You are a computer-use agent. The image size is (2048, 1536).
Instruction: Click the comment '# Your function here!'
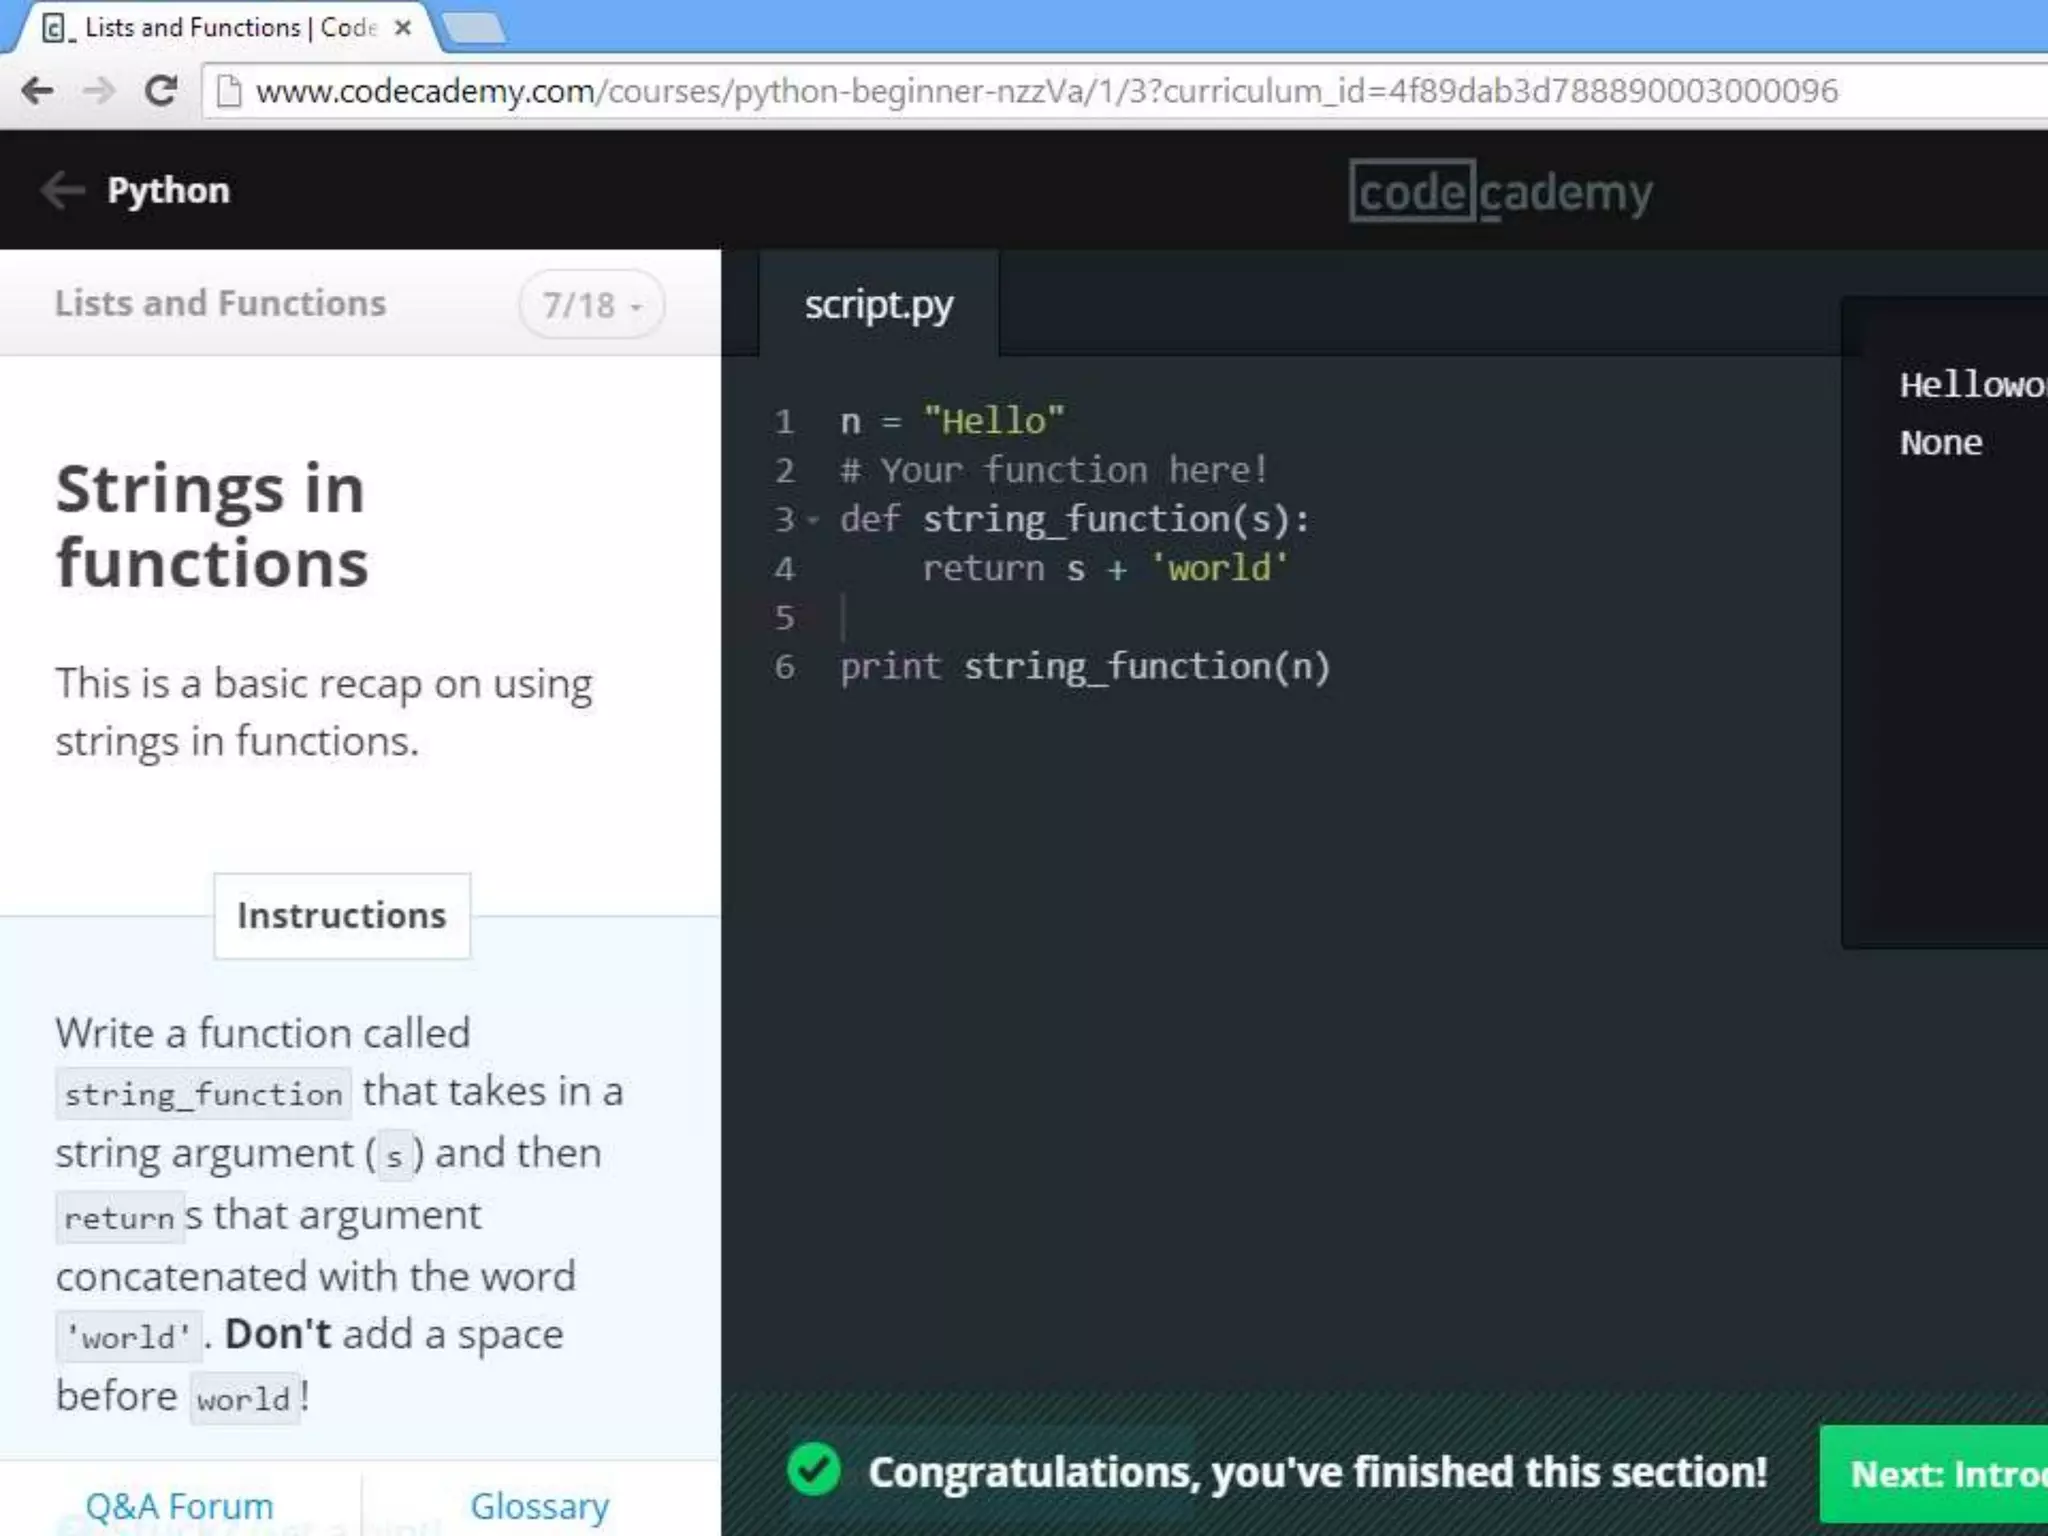(x=1054, y=470)
